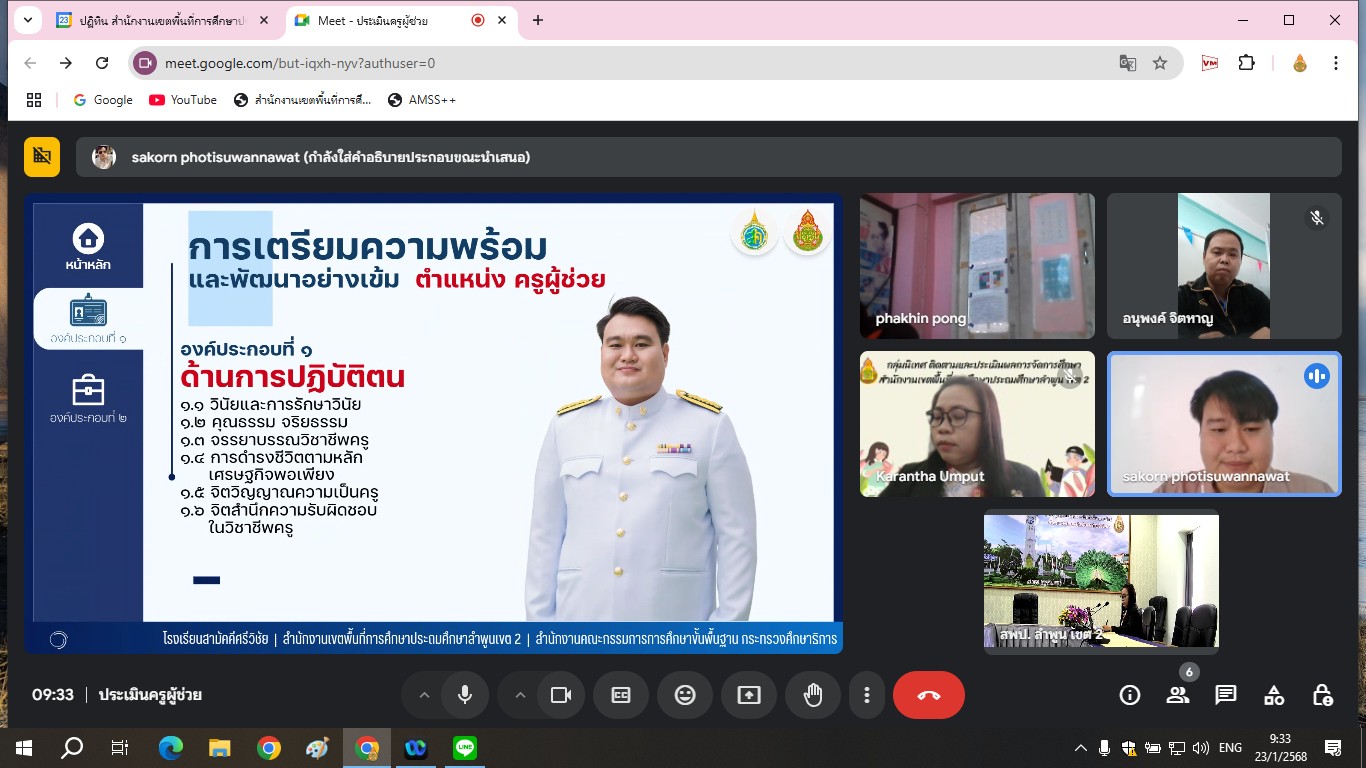
Task: Toggle the camera on or off
Action: coord(560,695)
